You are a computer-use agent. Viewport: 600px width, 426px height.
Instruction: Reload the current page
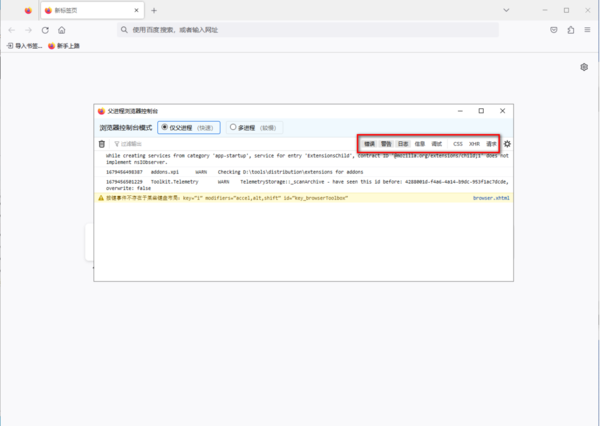pos(45,30)
